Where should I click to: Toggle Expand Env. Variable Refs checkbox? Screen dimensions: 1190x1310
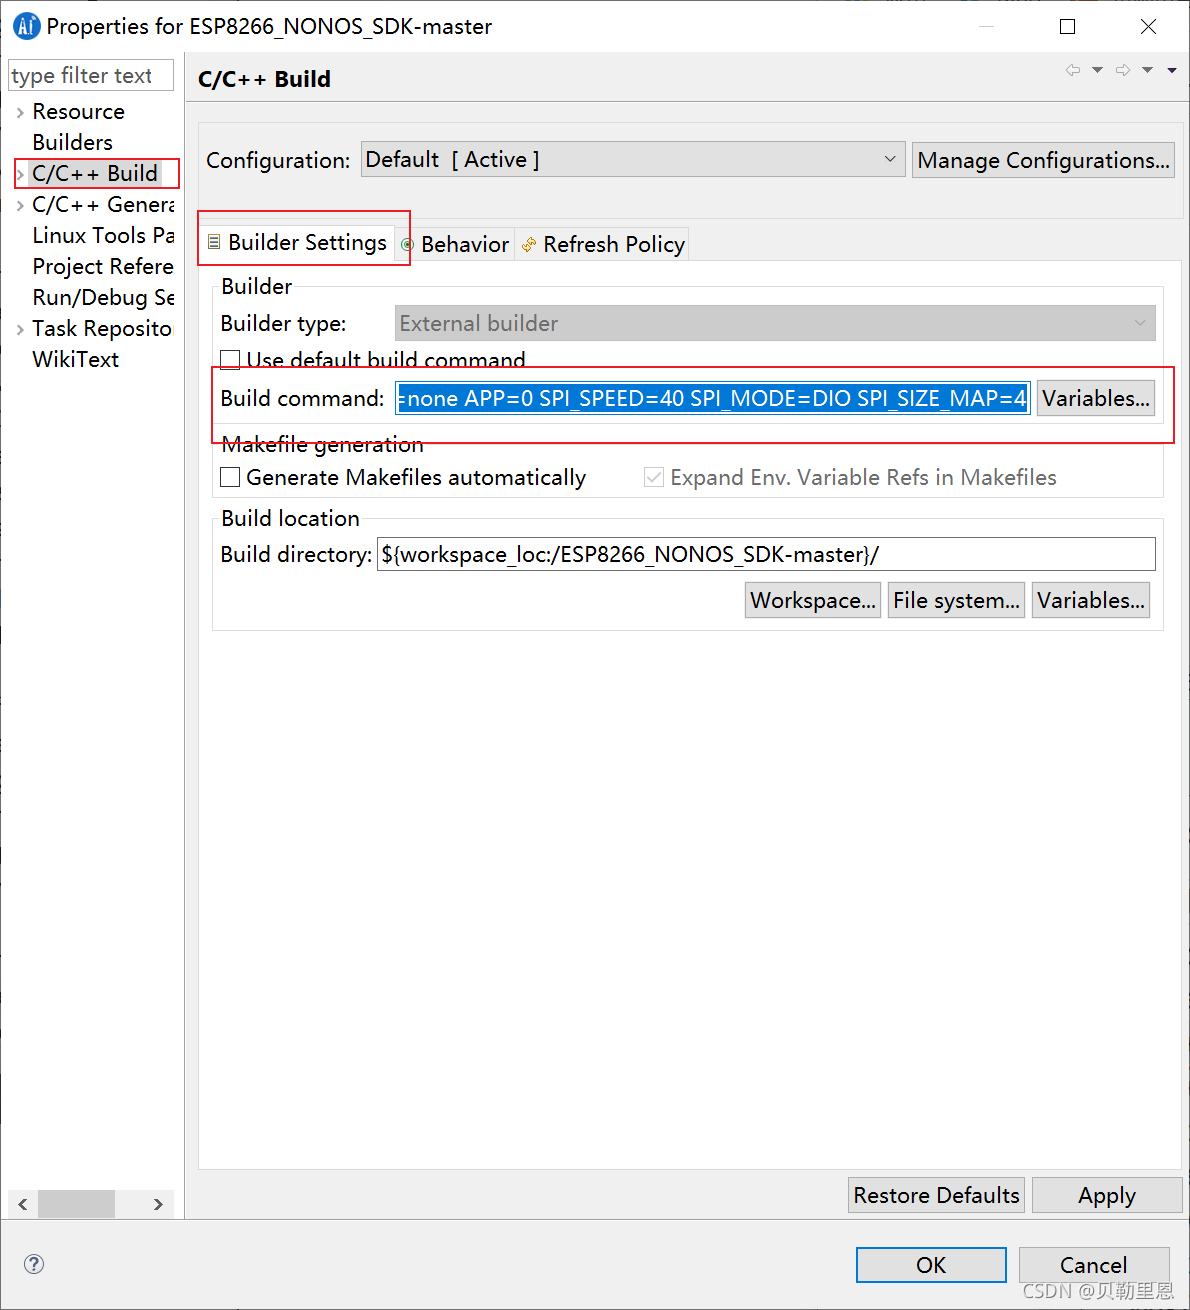[x=654, y=478]
